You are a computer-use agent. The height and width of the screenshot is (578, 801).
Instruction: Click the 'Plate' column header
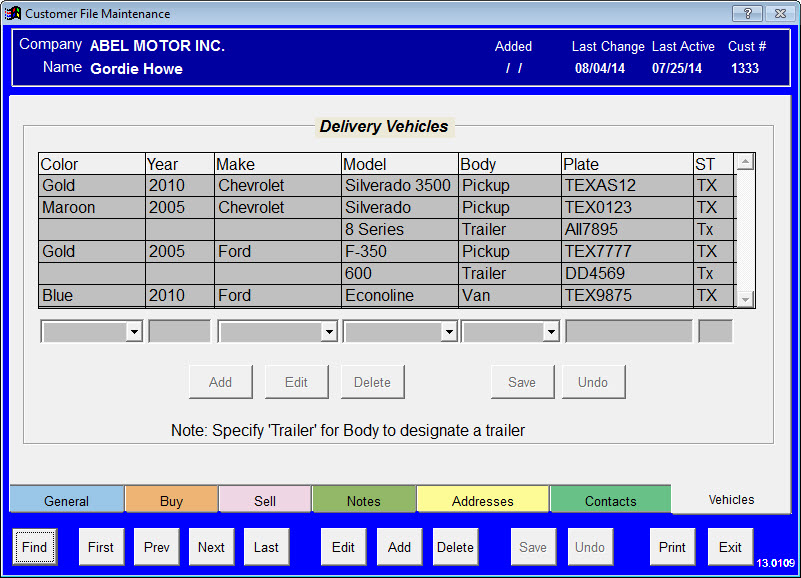pyautogui.click(x=627, y=164)
